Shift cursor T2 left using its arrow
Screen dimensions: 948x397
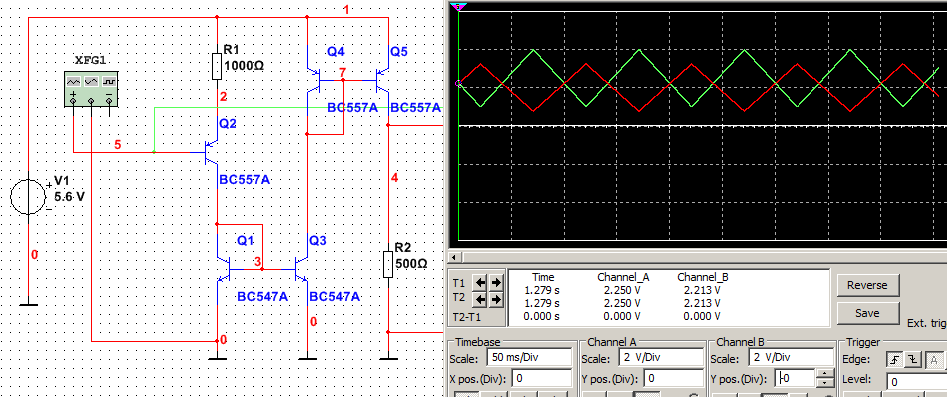click(480, 299)
